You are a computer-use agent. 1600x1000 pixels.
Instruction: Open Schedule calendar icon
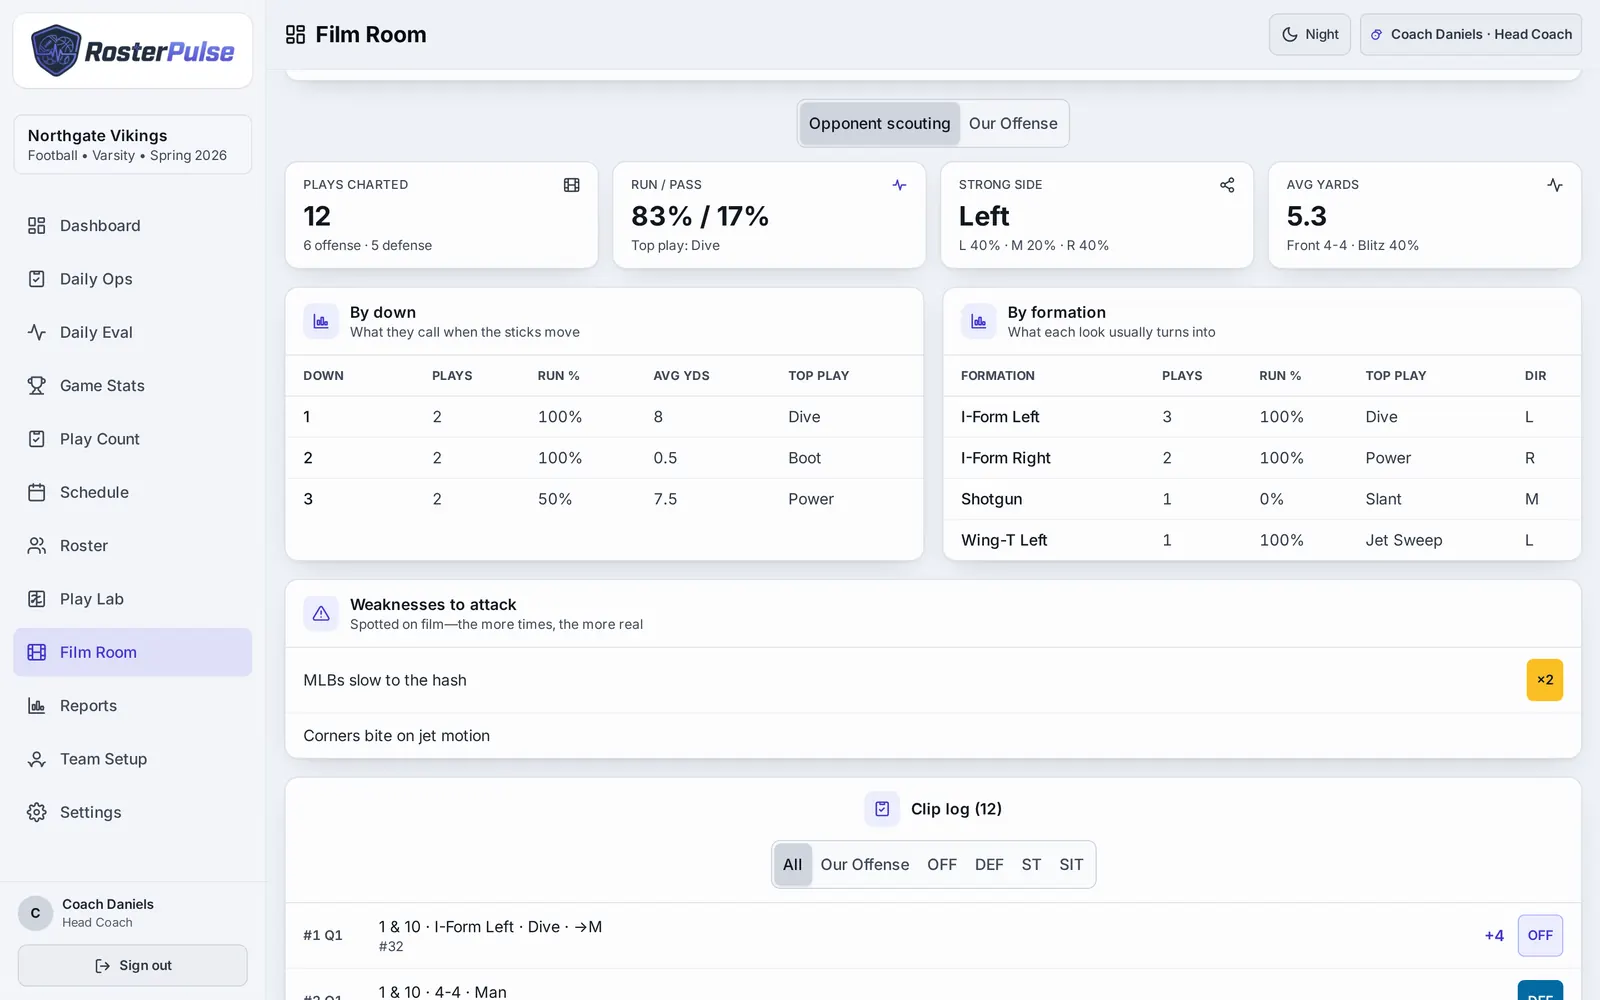(37, 492)
